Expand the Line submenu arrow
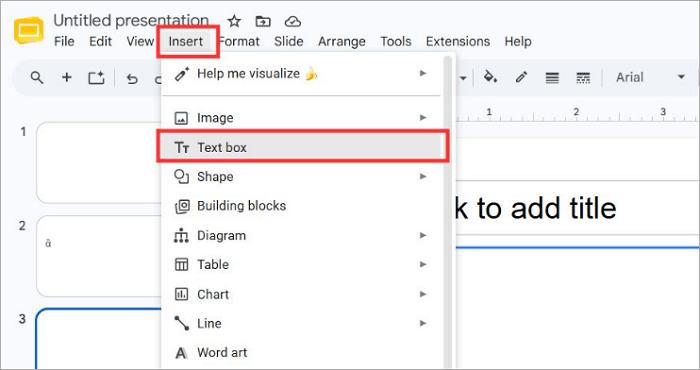 [x=423, y=324]
